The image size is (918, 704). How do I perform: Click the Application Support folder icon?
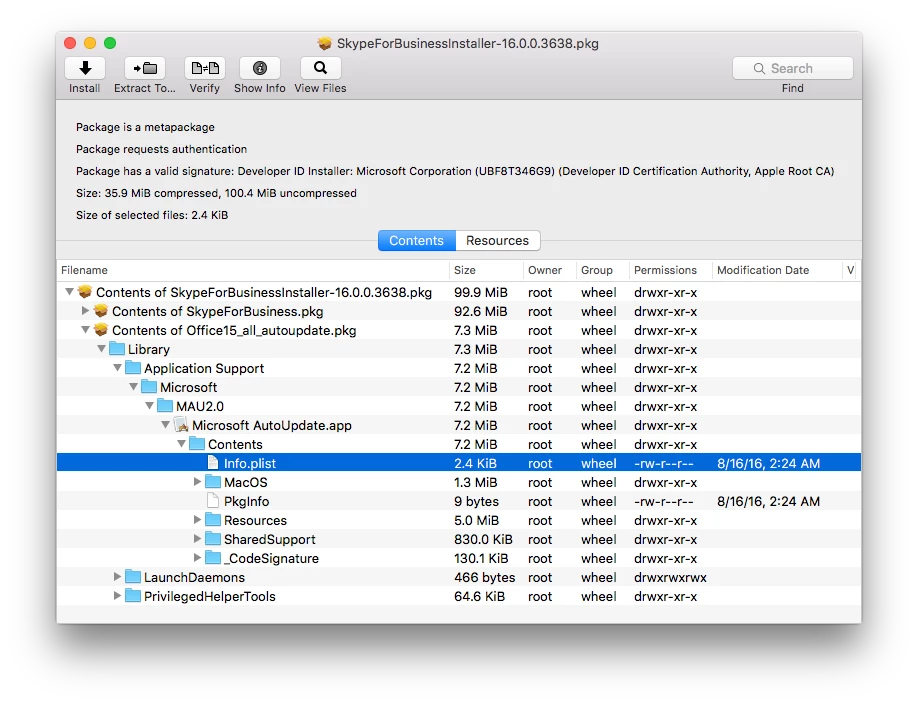click(133, 368)
